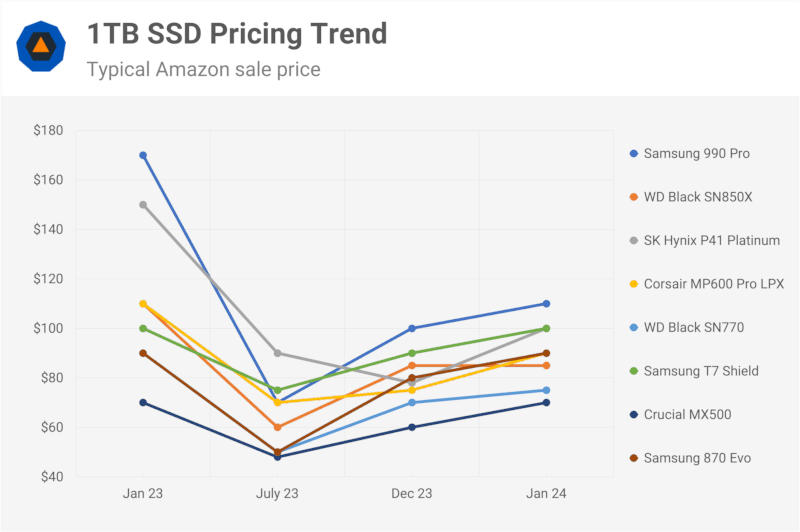Click the Dec 23 x-axis label

(412, 494)
